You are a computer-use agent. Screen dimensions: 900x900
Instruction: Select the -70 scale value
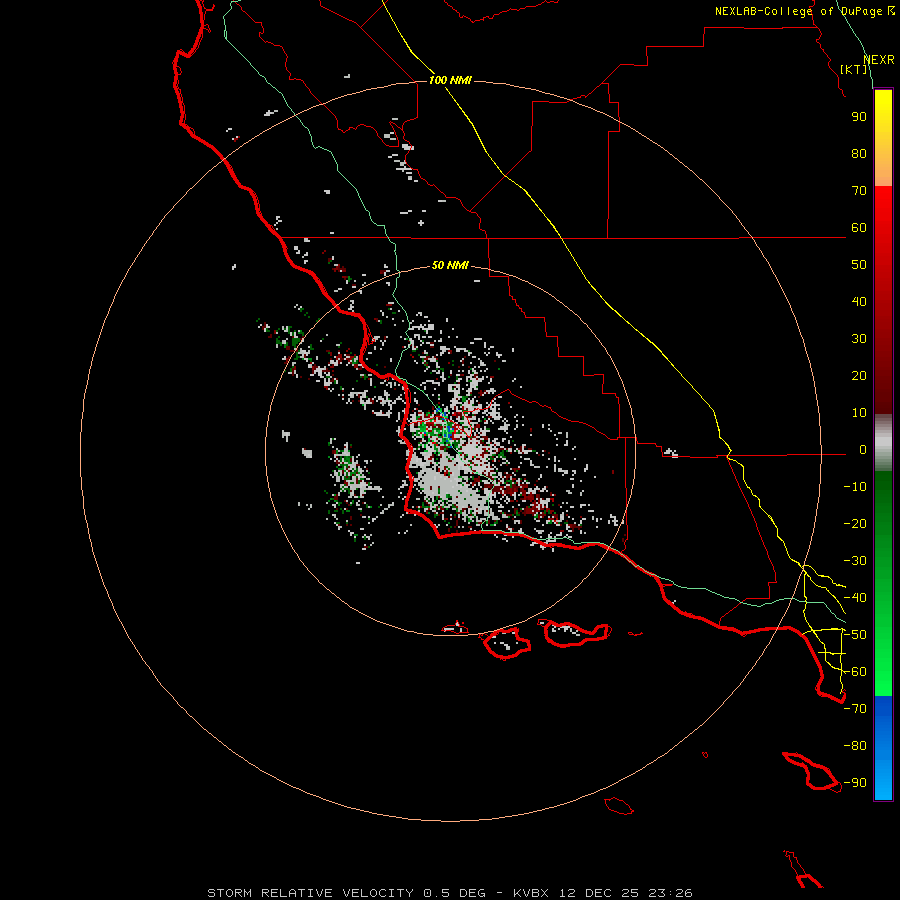click(855, 709)
